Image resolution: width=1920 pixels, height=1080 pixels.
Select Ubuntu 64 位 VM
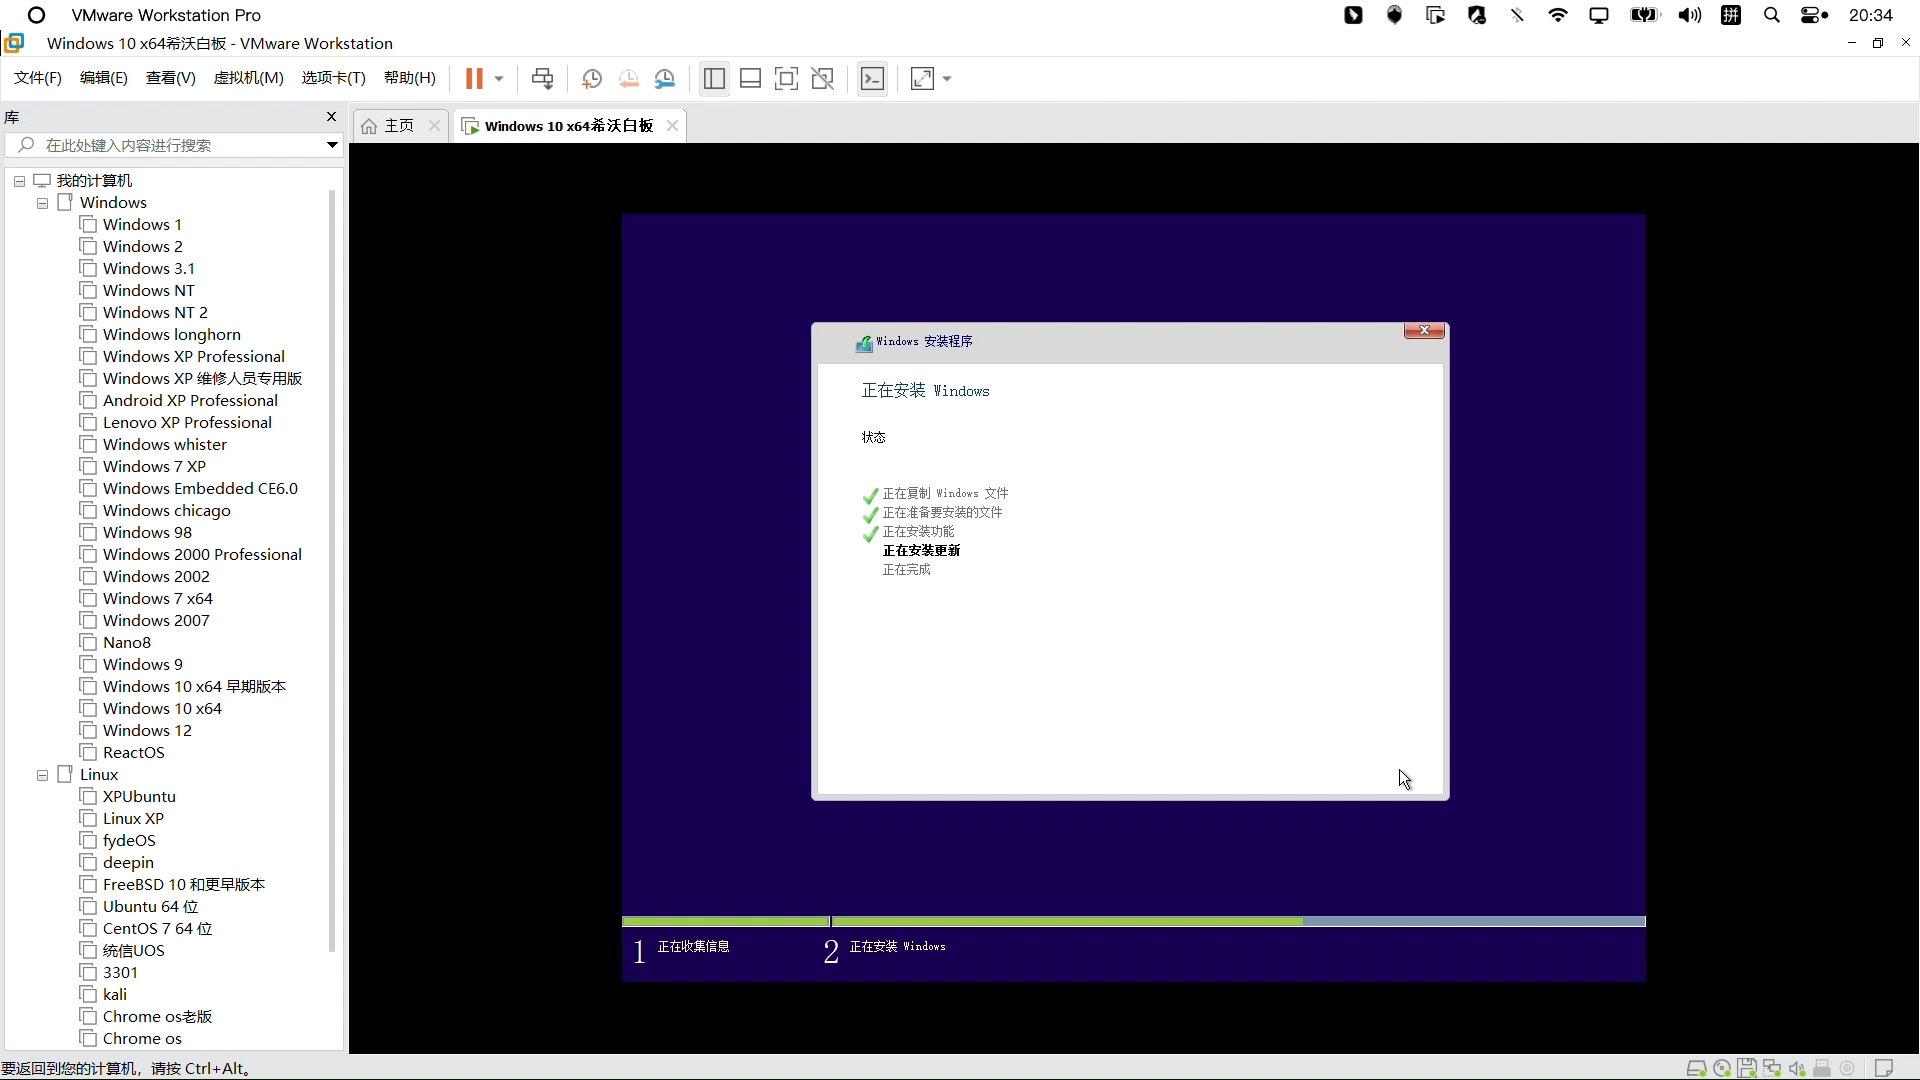tap(151, 907)
